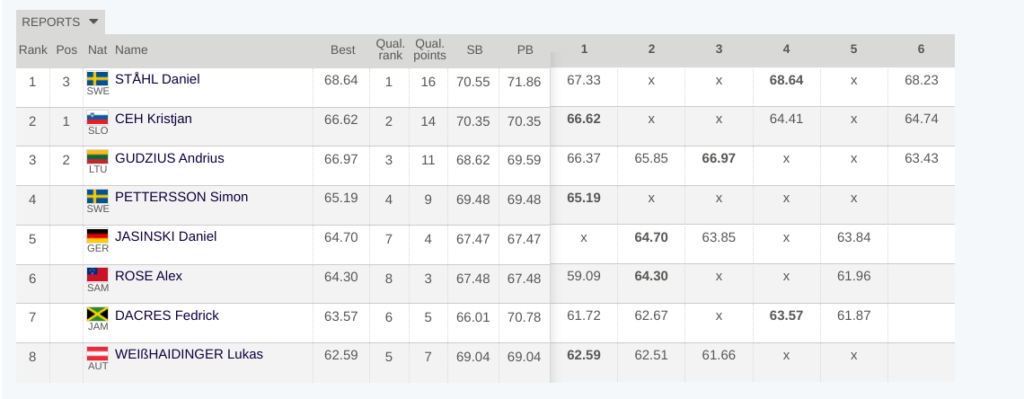Viewport: 1024px width, 399px height.
Task: Click Samoa flag beside ROSE Alex
Action: [97, 276]
